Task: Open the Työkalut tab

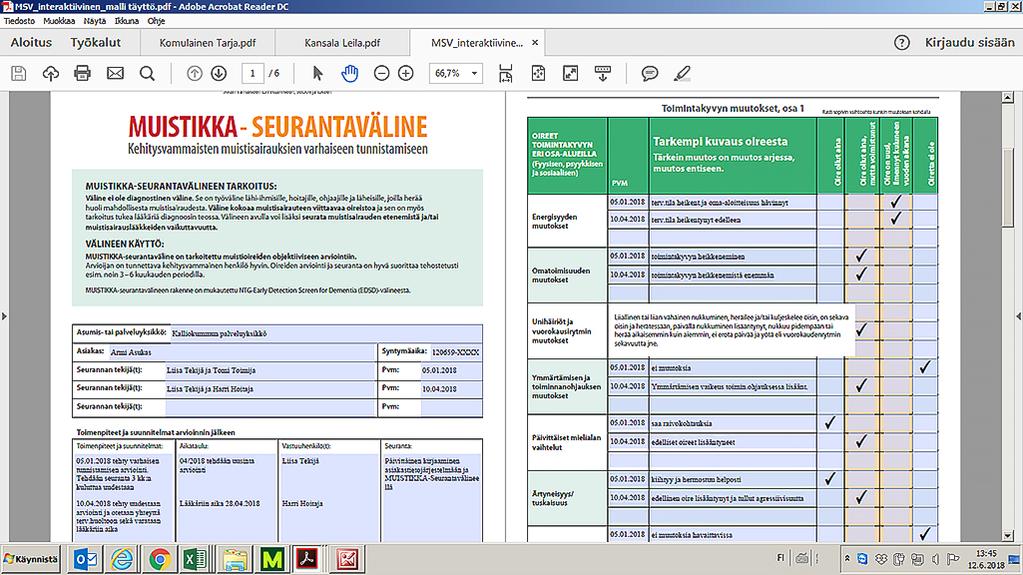Action: coord(95,42)
